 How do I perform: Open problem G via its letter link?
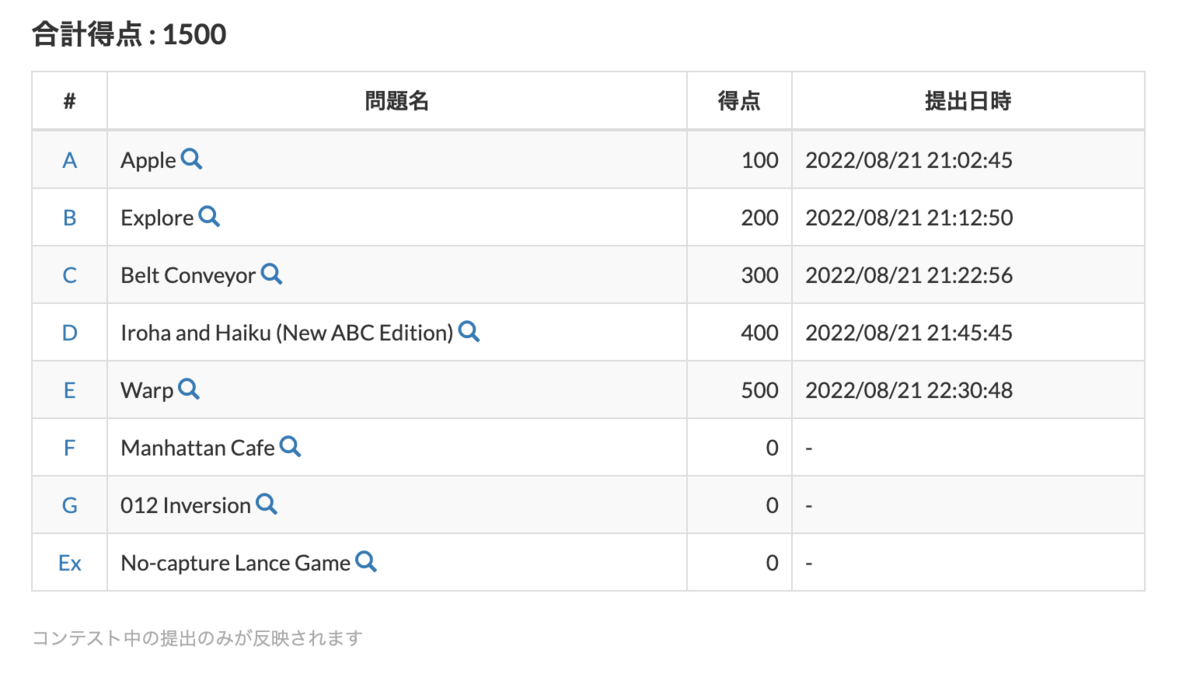point(69,505)
